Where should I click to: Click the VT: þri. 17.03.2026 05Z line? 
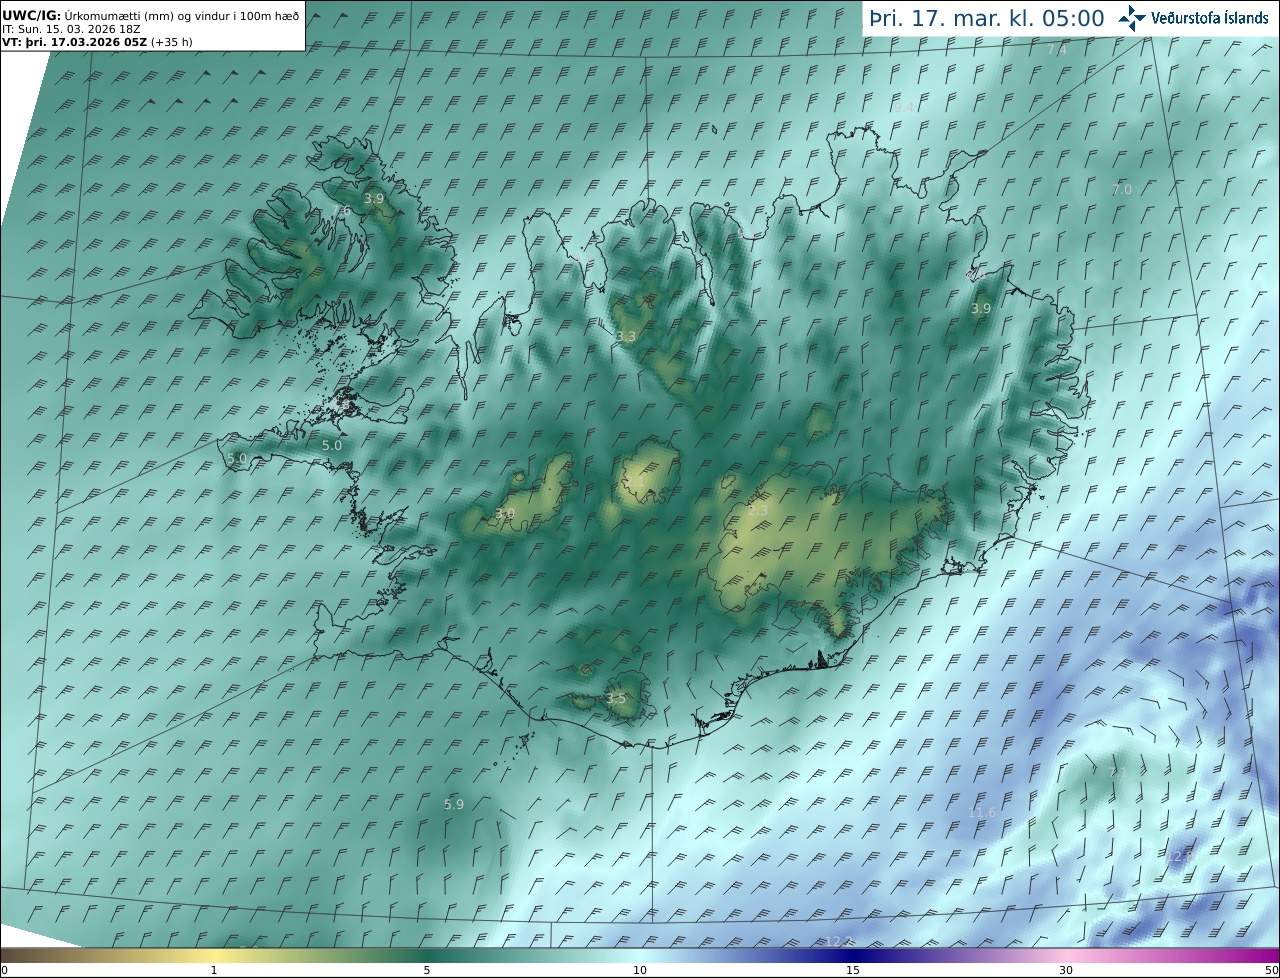[x=97, y=42]
